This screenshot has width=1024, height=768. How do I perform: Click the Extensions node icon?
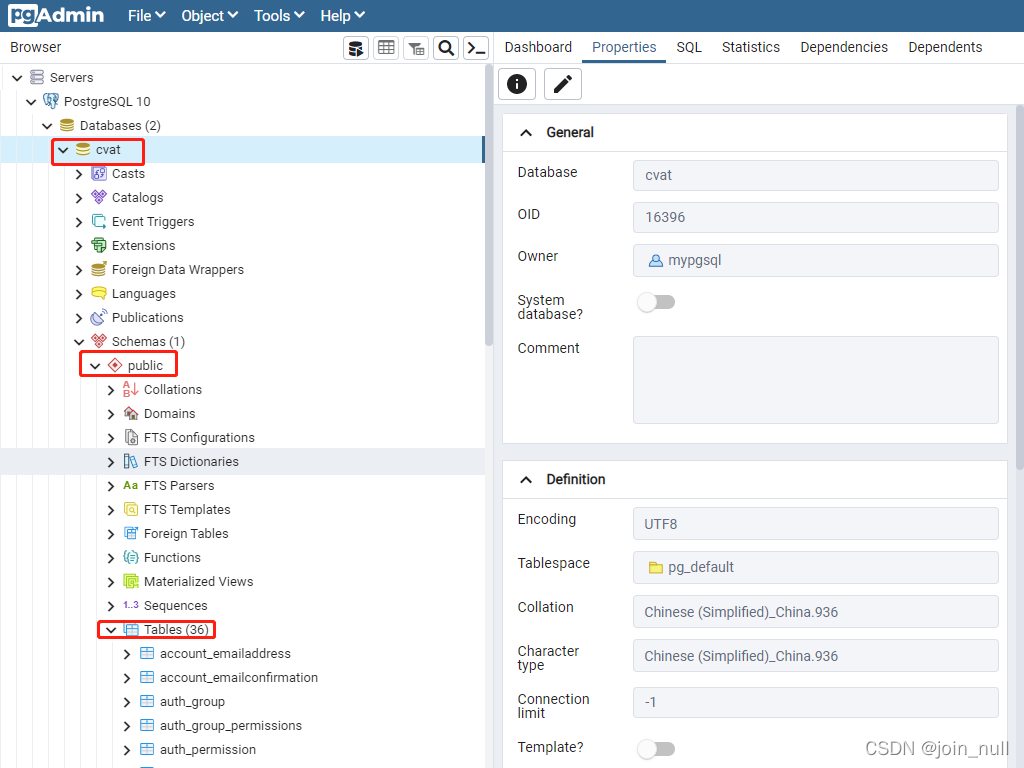pos(99,246)
